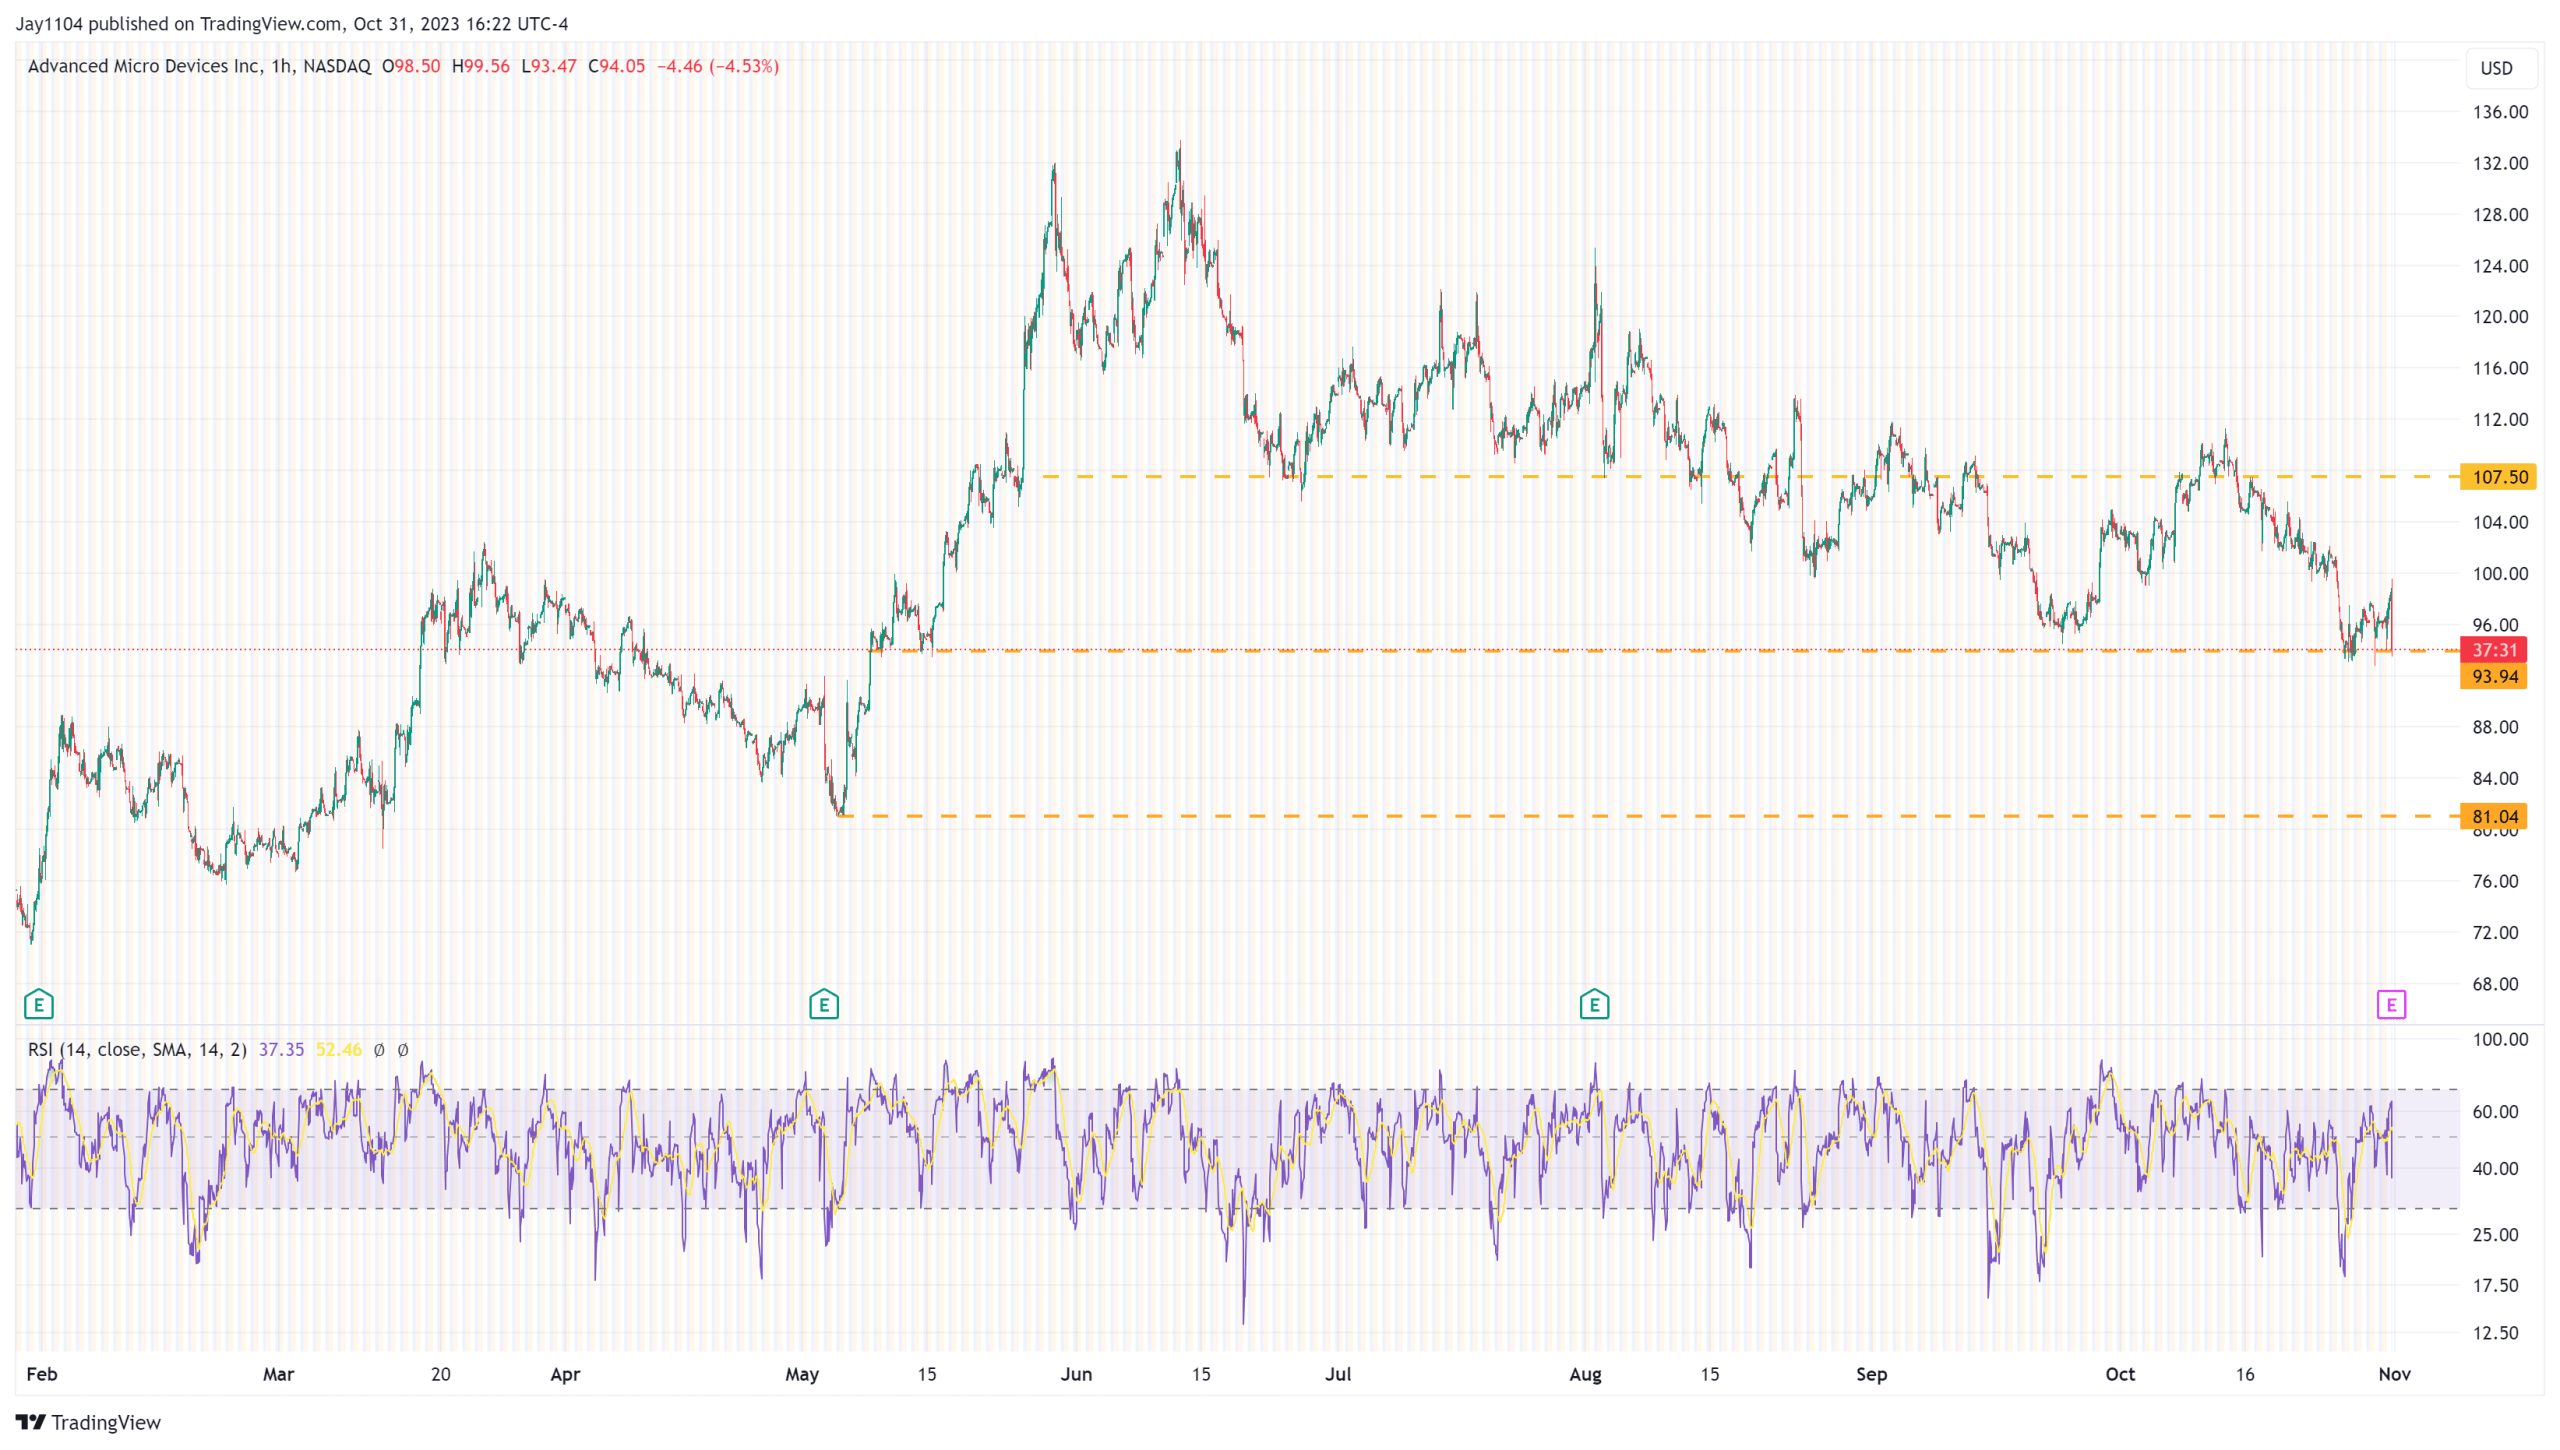Click the Apr label on time axis
This screenshot has height=1450, width=2560.
(x=565, y=1374)
